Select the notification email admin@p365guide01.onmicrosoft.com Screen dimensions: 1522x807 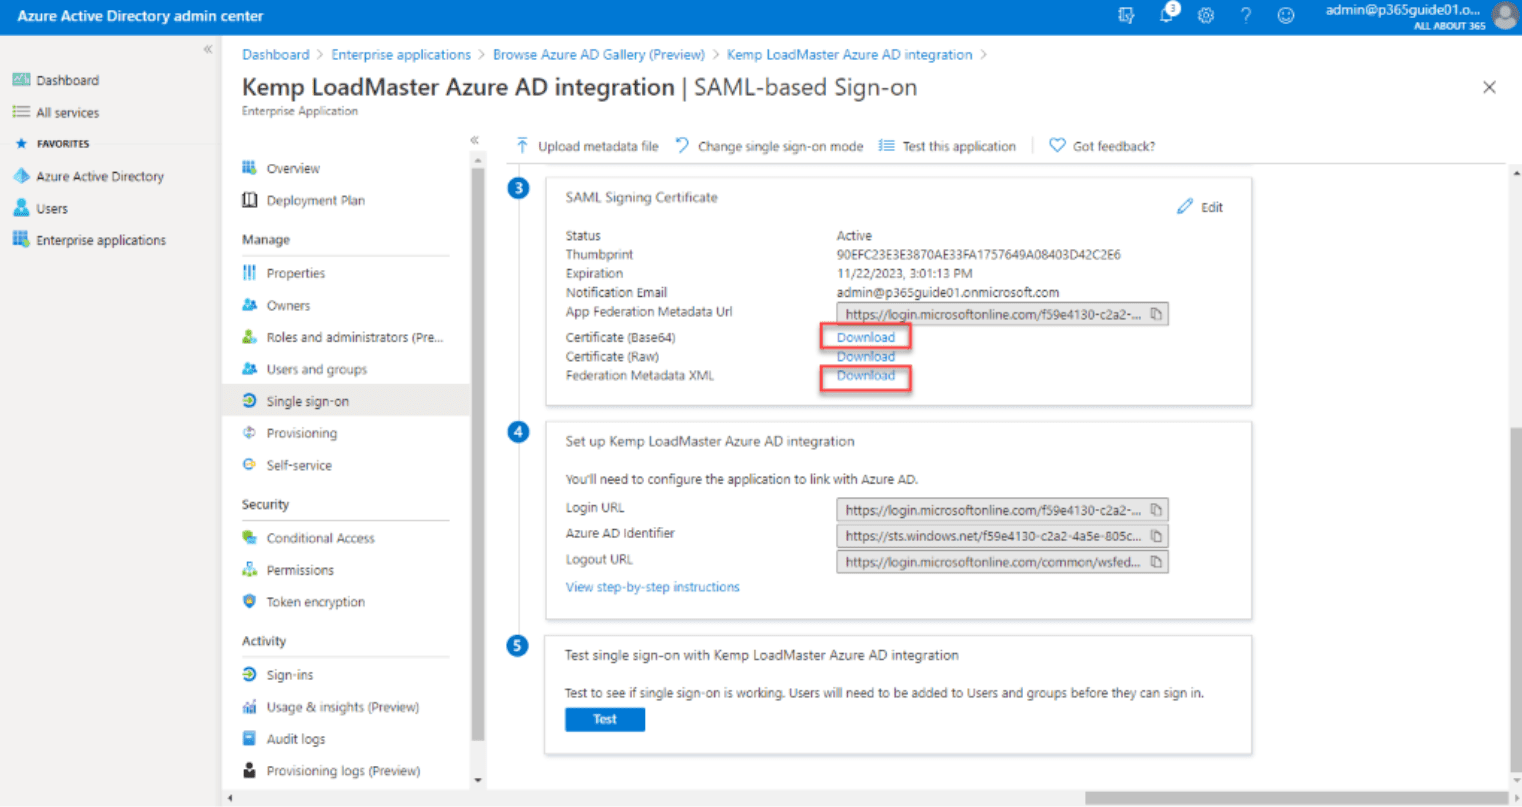coord(947,293)
